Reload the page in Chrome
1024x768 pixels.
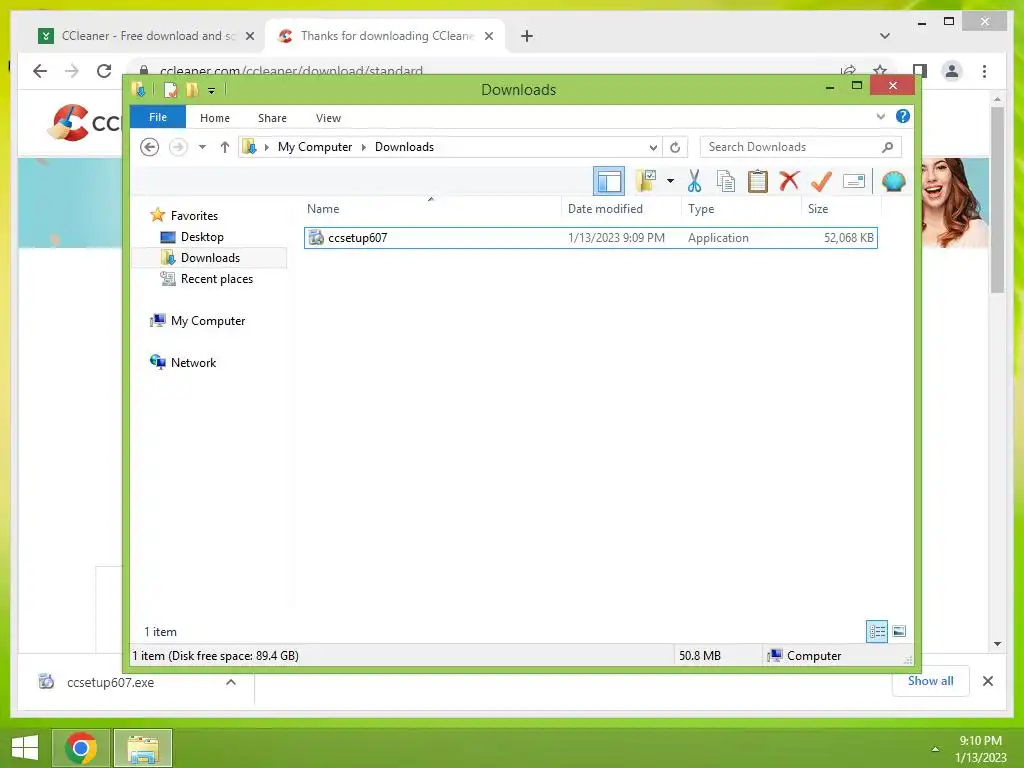(x=104, y=71)
